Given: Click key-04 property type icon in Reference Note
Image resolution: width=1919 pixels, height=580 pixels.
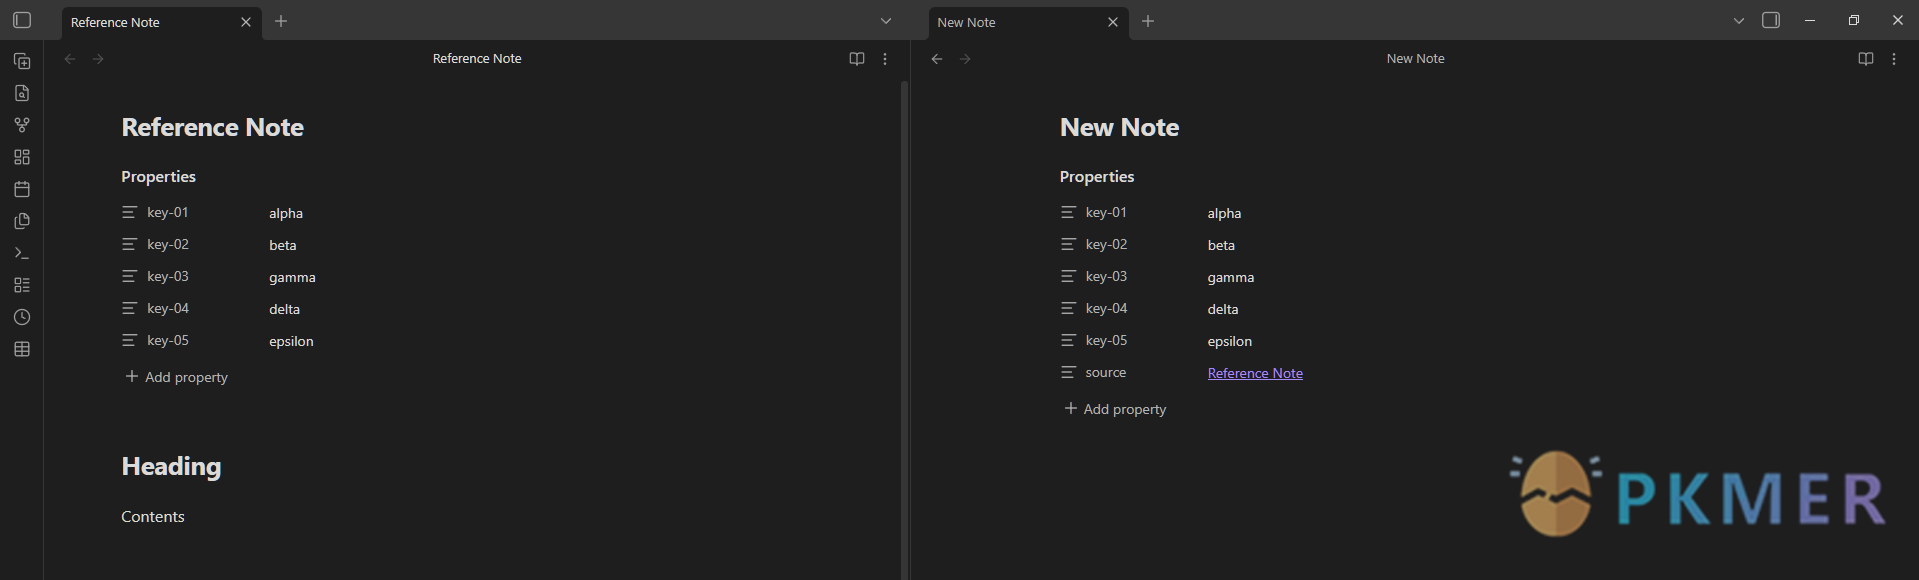Looking at the screenshot, I should point(129,308).
